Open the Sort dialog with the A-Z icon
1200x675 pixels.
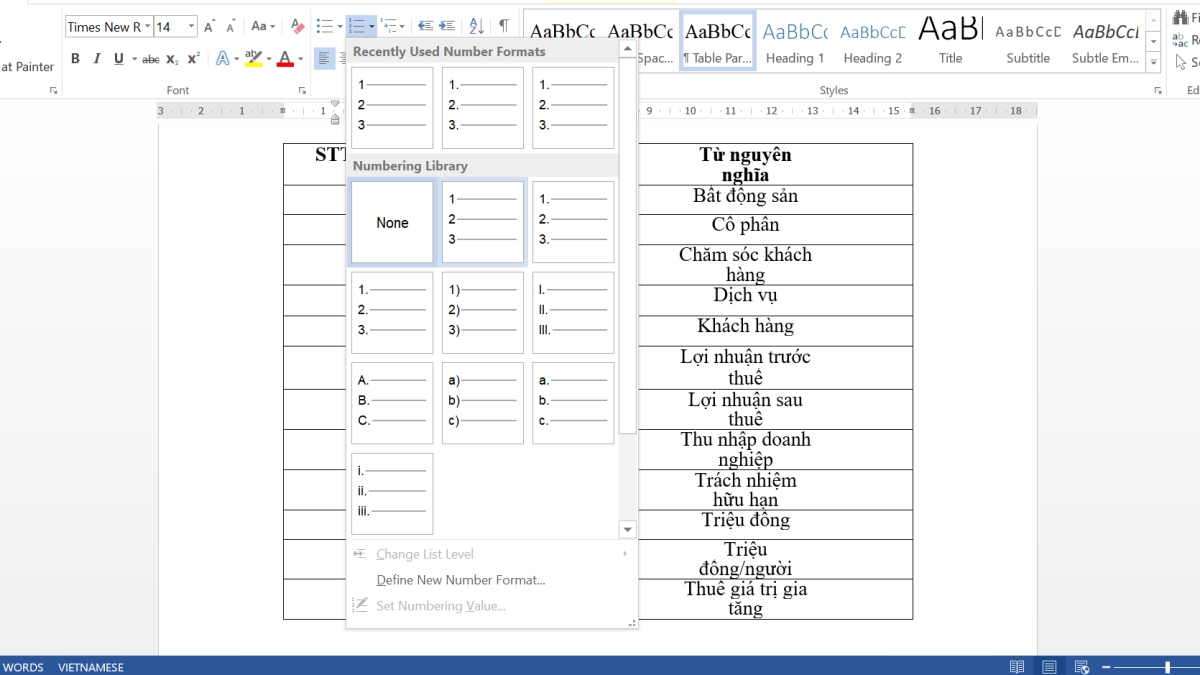(477, 26)
